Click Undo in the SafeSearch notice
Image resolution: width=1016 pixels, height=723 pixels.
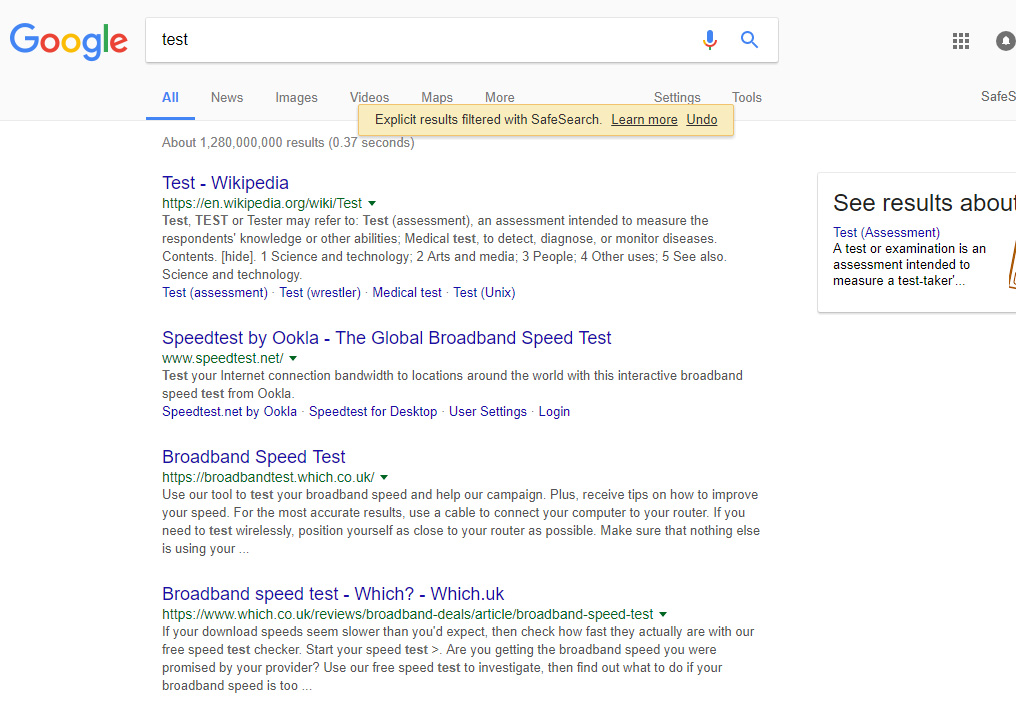702,120
